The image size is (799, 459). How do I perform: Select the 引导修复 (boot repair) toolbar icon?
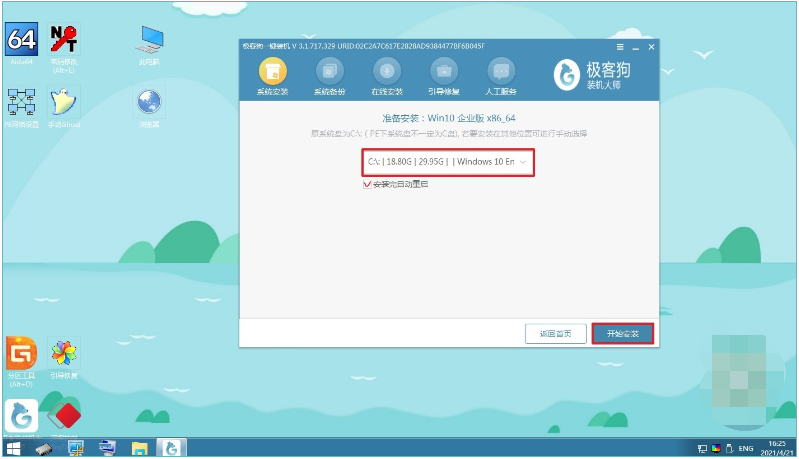[444, 71]
